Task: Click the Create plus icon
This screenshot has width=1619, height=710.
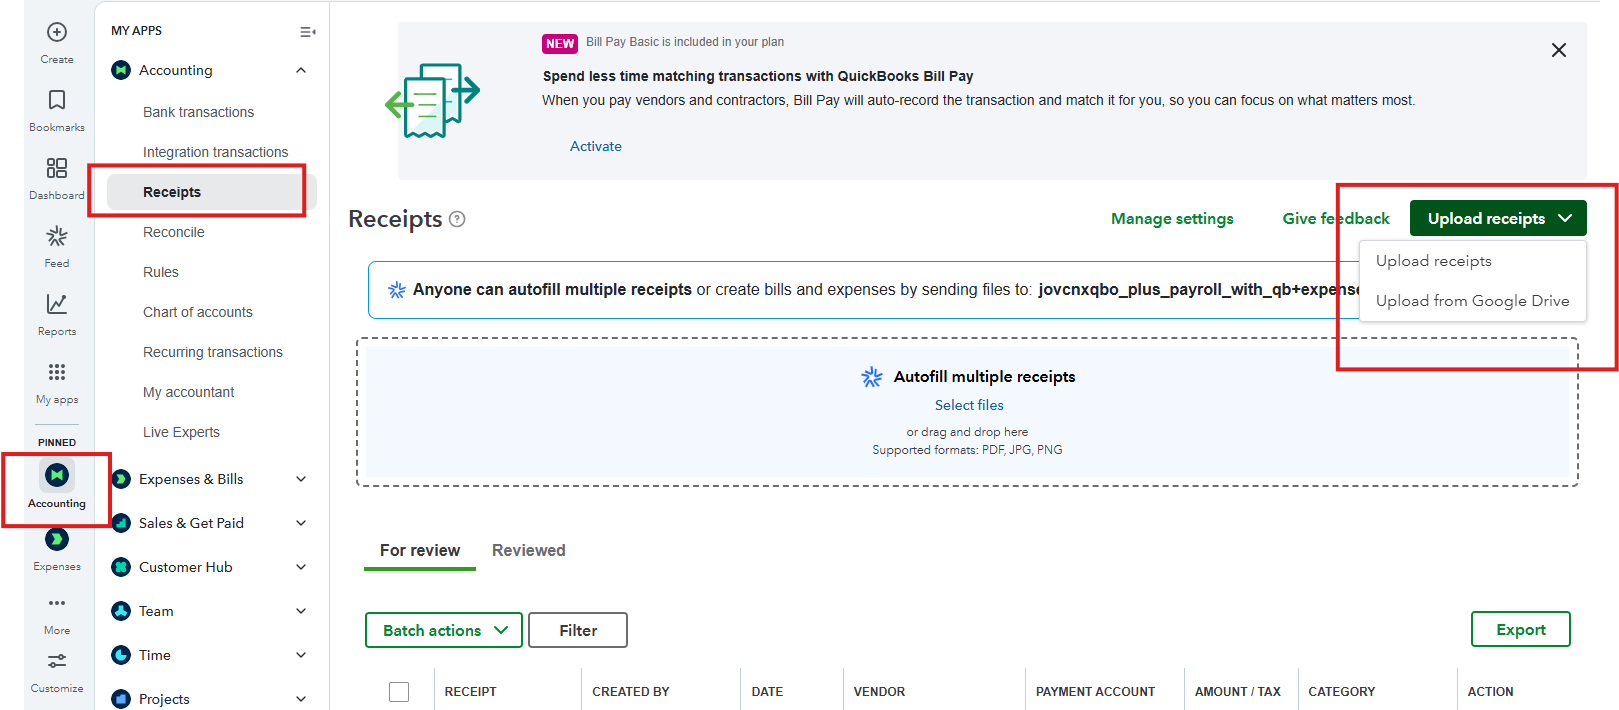Action: pos(57,32)
